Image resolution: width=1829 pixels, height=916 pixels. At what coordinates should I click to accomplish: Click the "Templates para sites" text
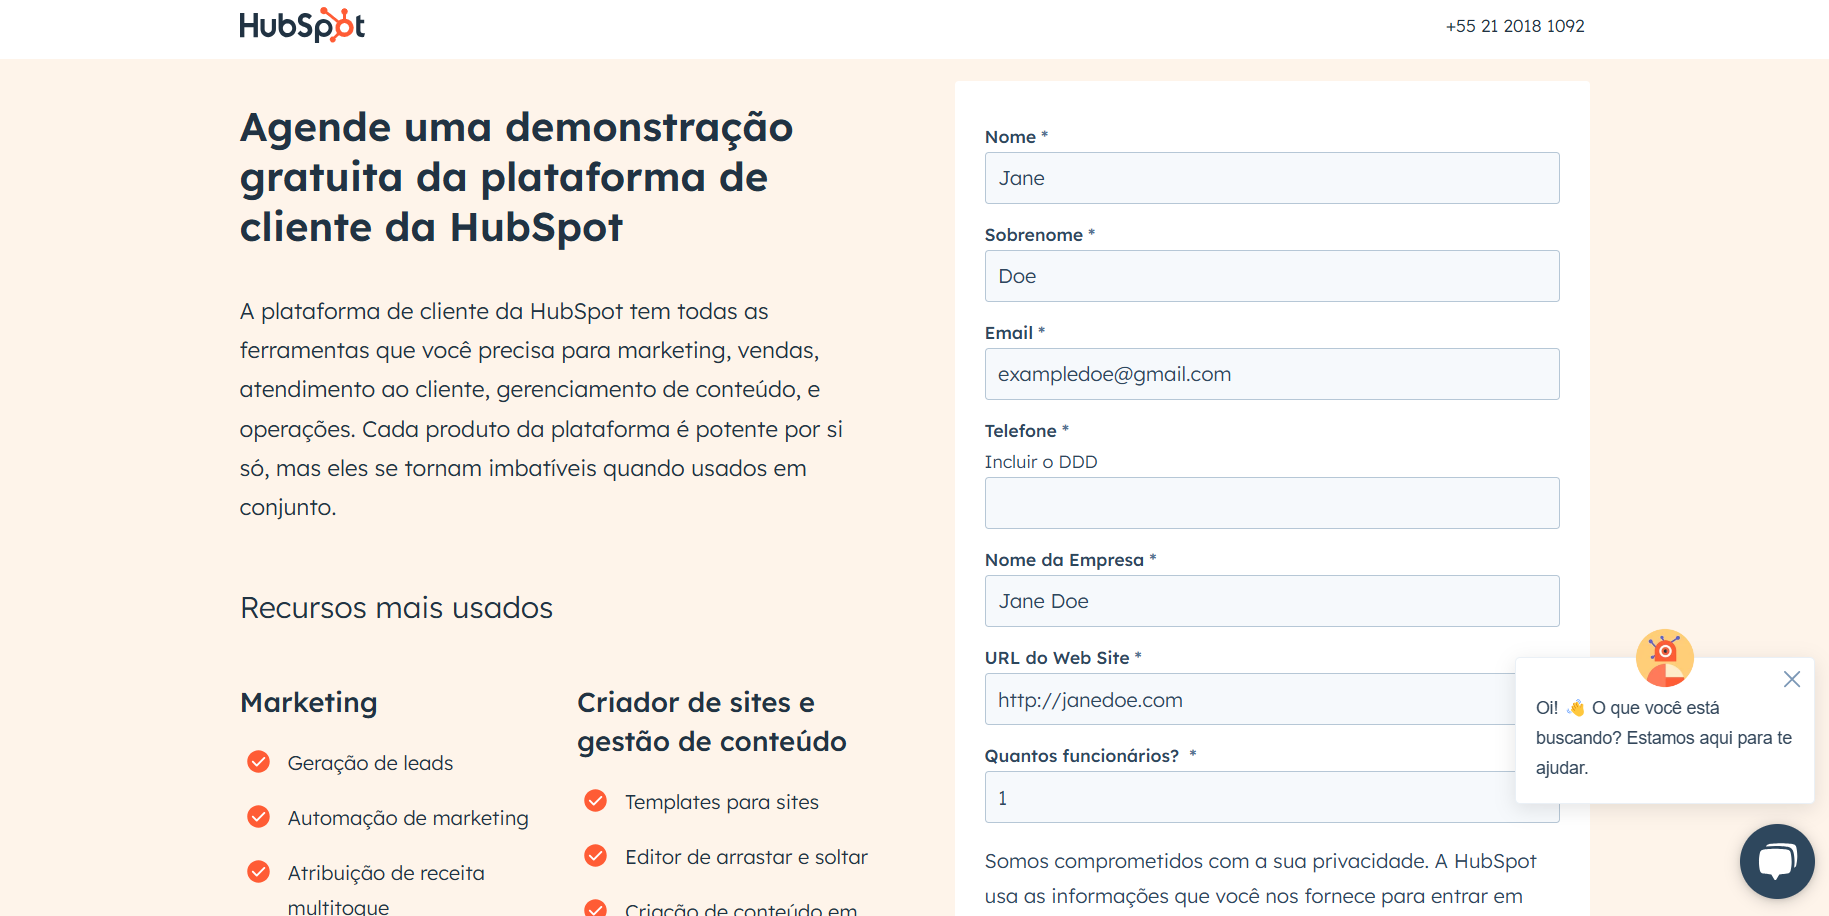point(722,802)
